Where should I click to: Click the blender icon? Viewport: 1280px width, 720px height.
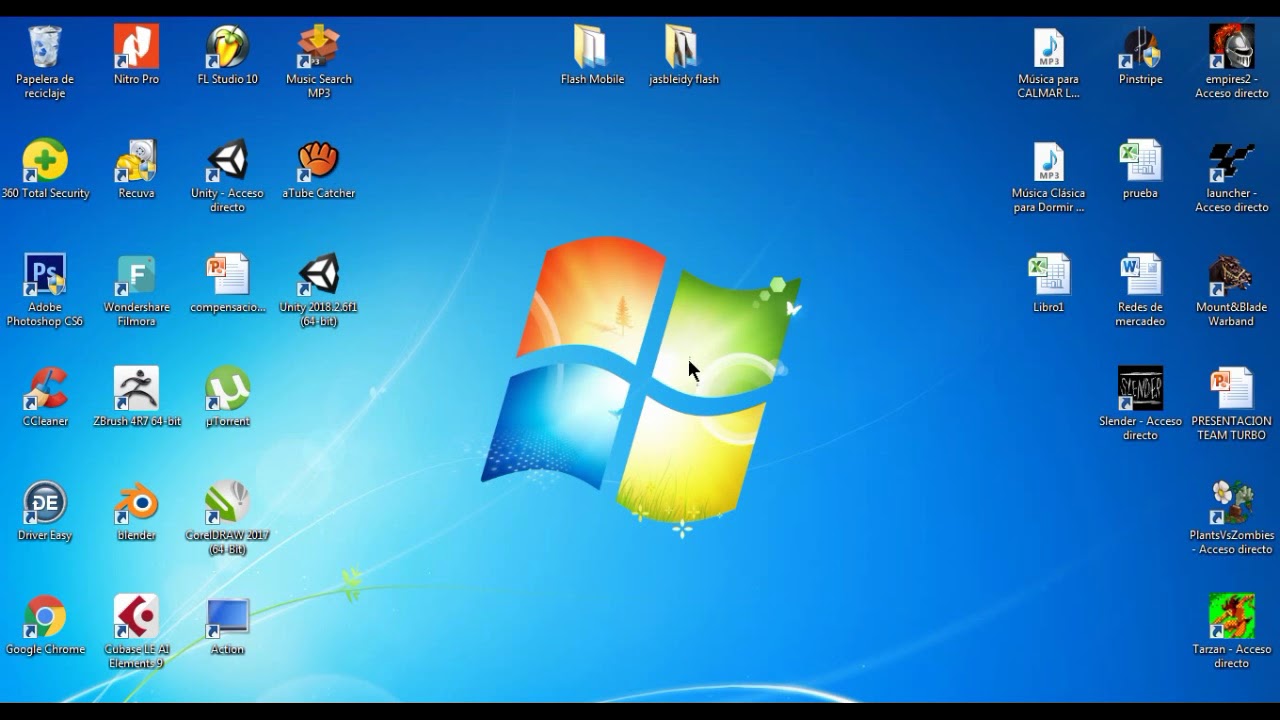[136, 503]
